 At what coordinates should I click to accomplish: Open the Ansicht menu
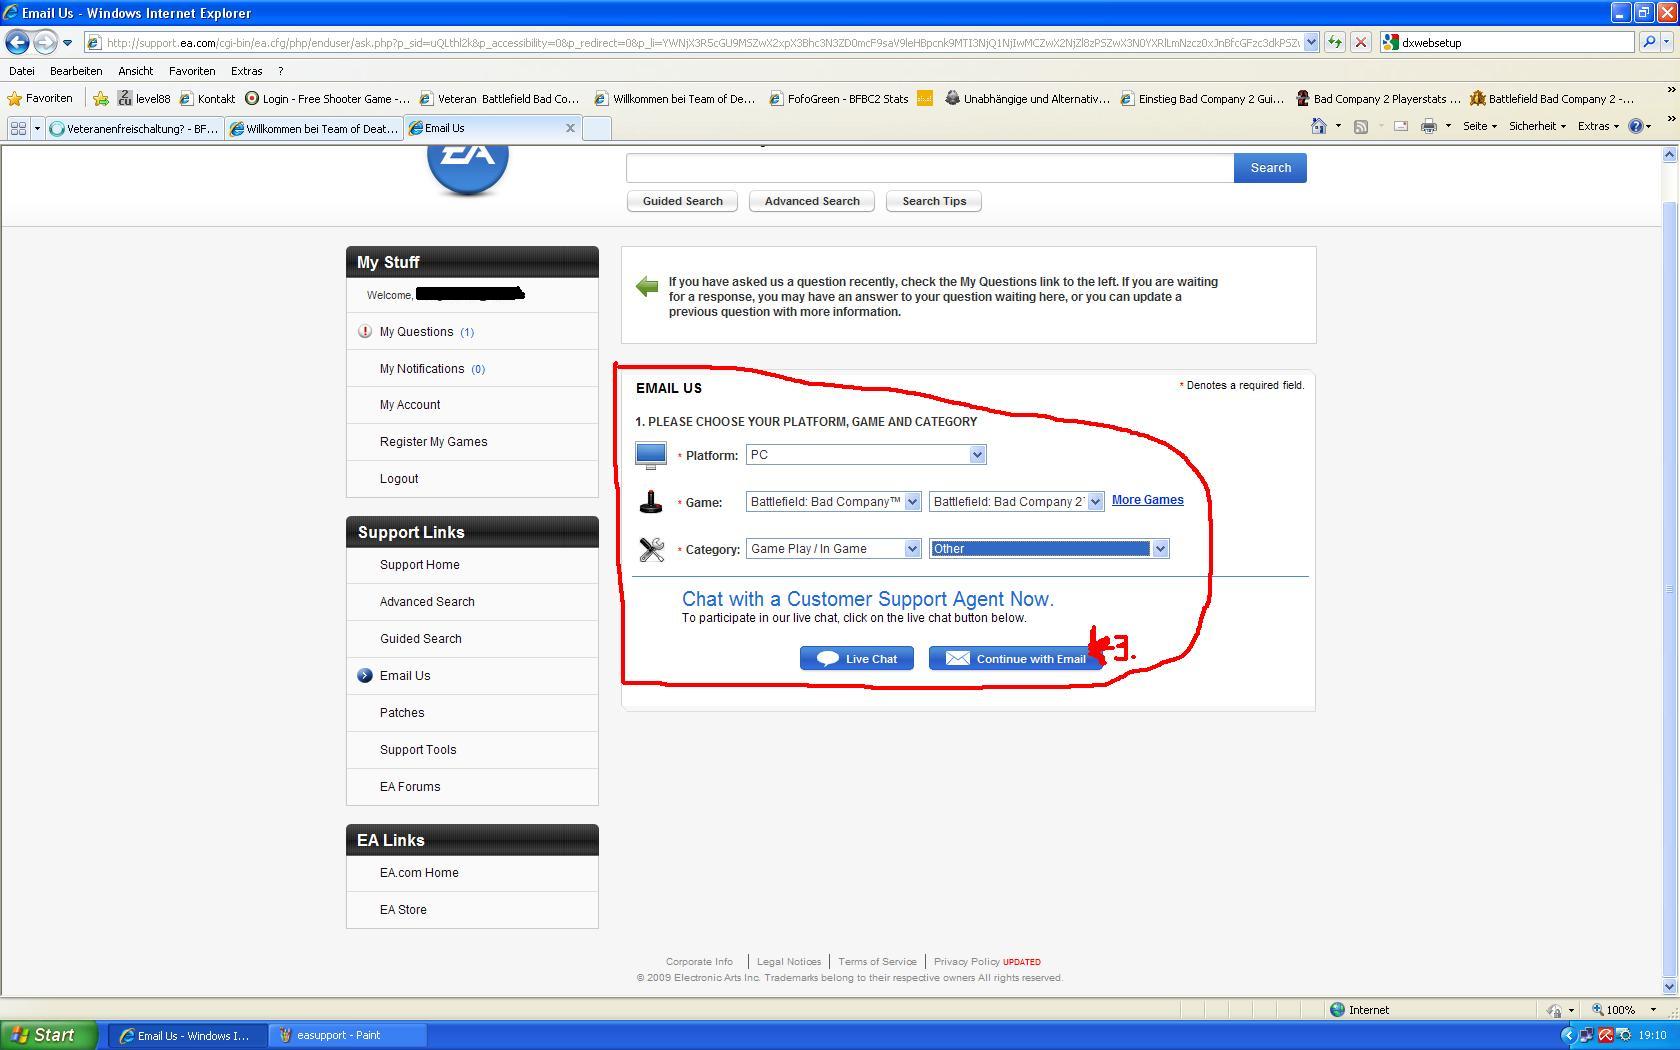coord(135,71)
